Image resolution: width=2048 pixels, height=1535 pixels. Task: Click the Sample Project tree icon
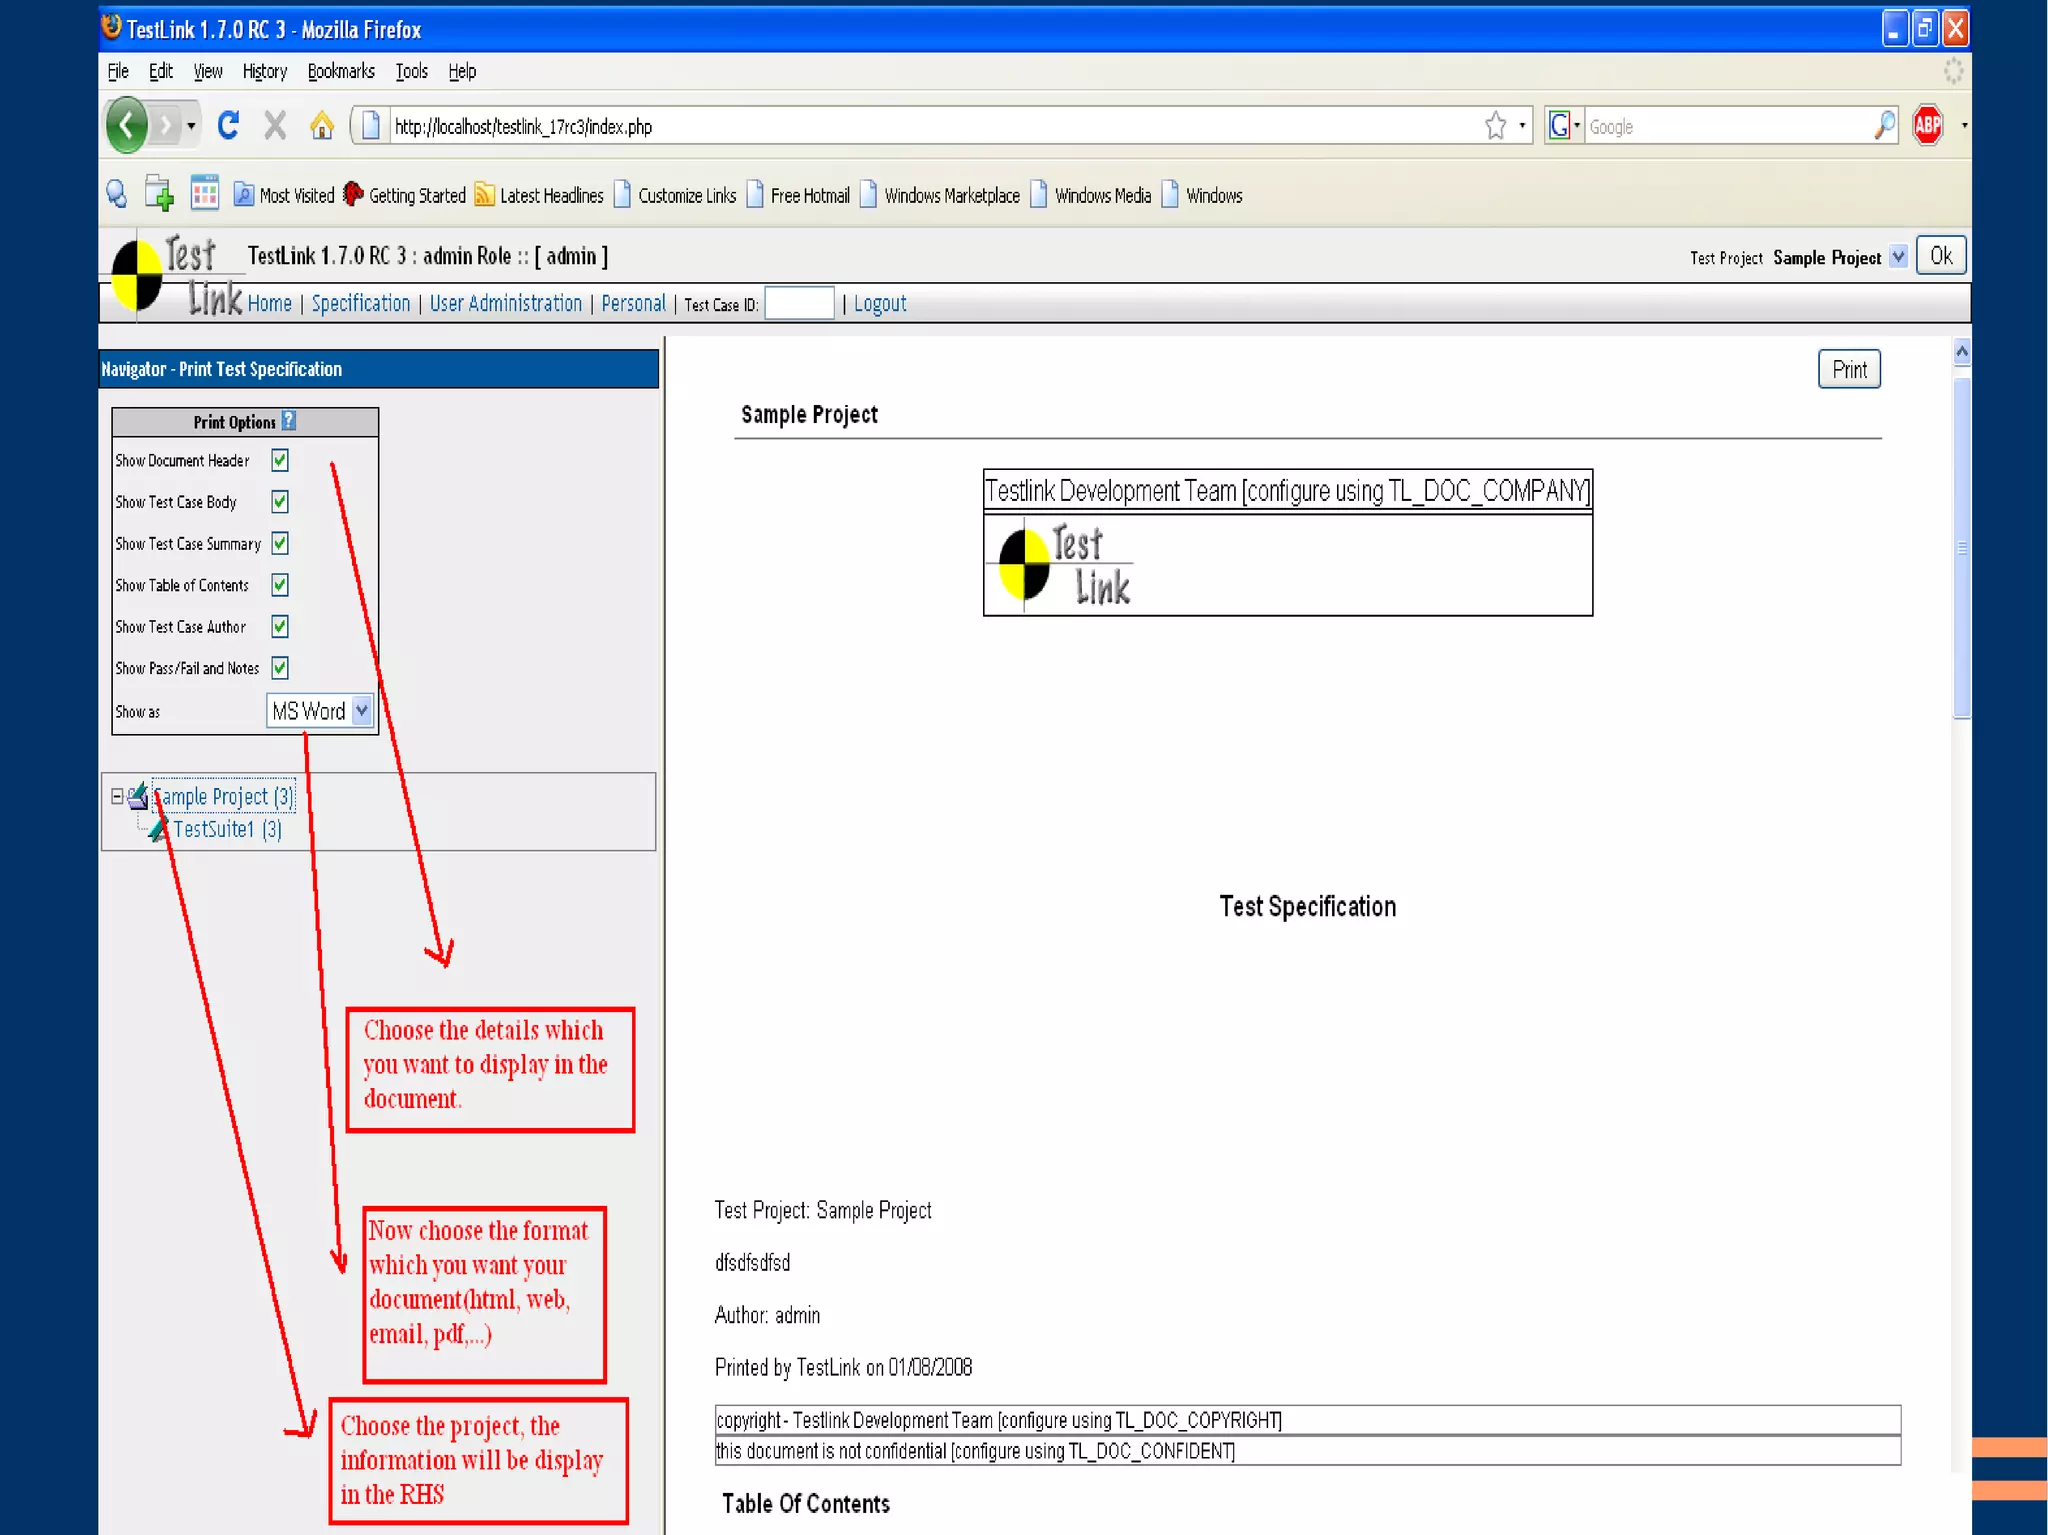click(138, 796)
